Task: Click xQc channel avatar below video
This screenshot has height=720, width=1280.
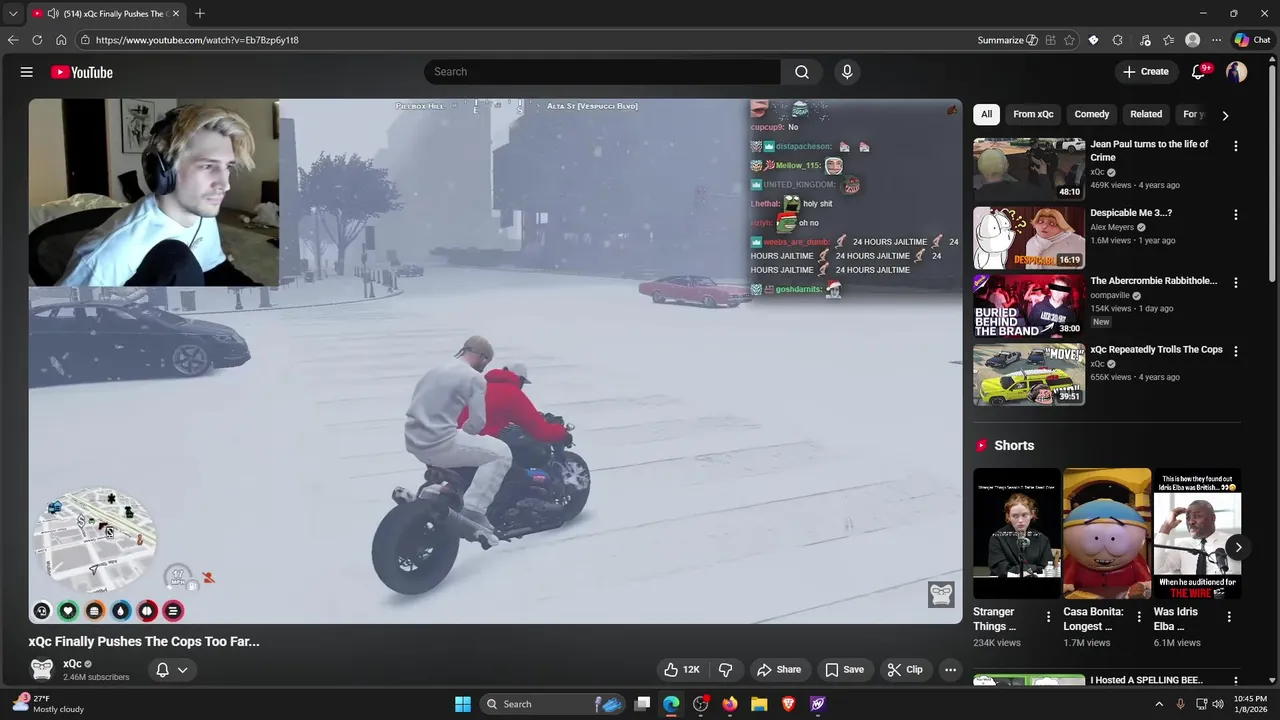Action: 42,670
